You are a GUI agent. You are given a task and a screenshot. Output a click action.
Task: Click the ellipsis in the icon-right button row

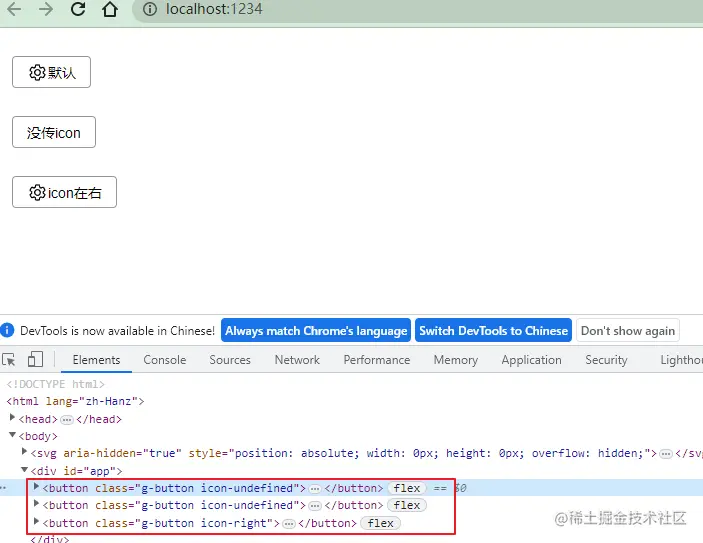point(289,524)
